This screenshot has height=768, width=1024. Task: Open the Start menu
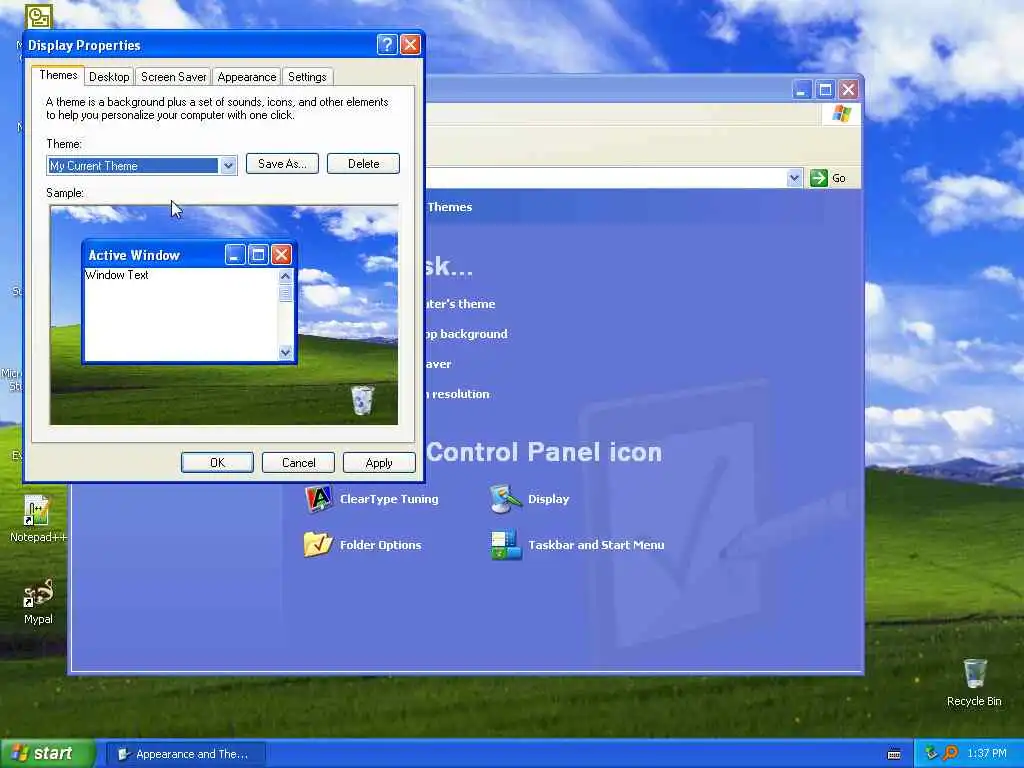[x=48, y=753]
